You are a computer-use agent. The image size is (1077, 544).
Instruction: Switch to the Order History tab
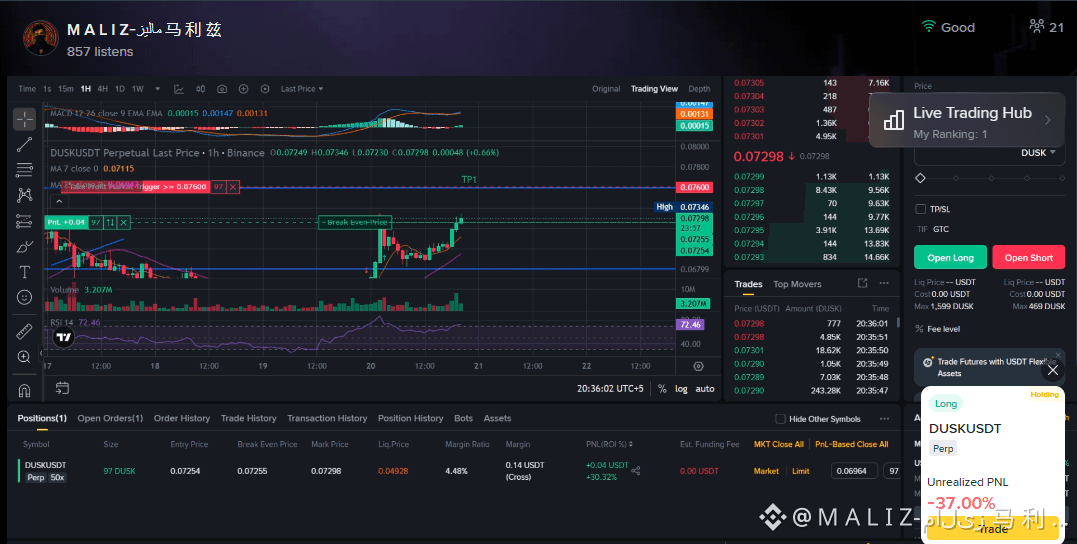(x=181, y=418)
